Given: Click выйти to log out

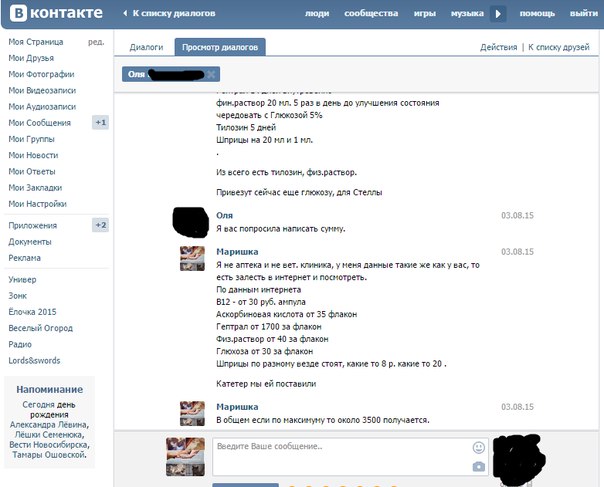Looking at the screenshot, I should coord(584,14).
